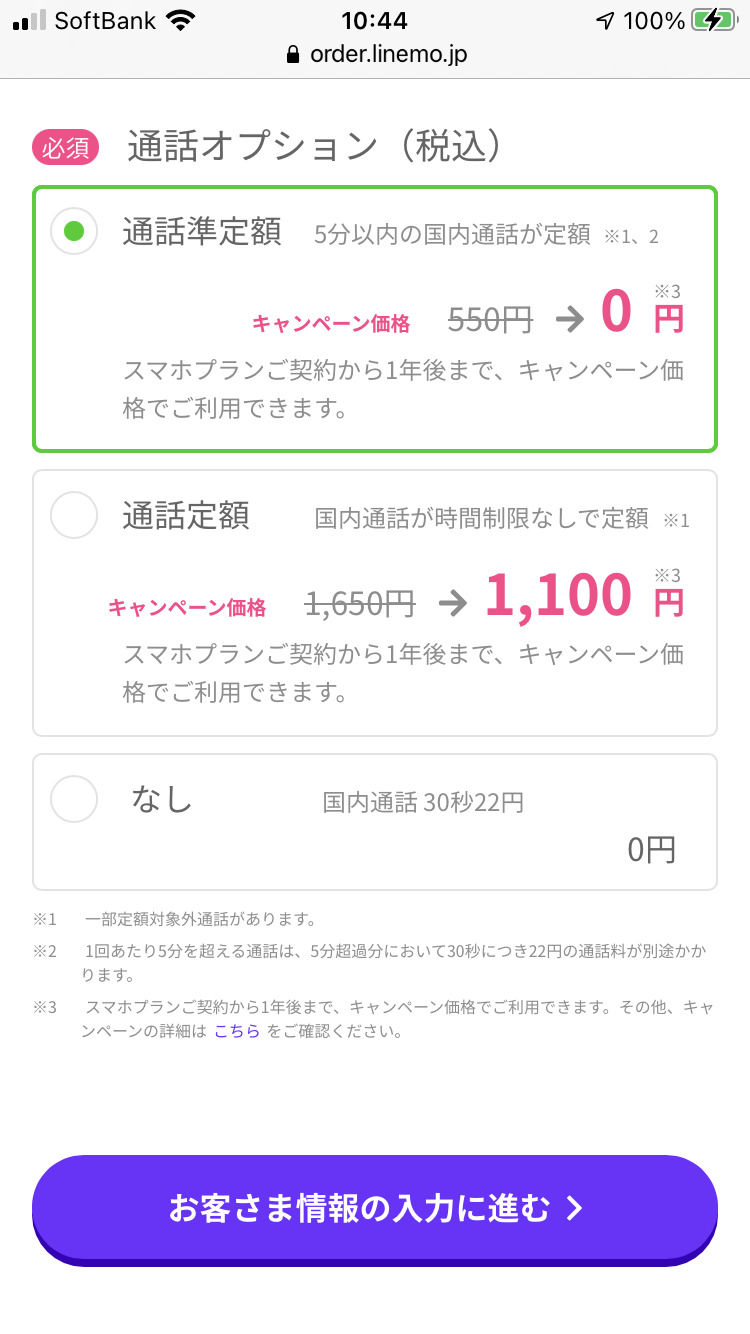750x1334 pixels.
Task: Tap the cellular signal bars icon
Action: (x=29, y=20)
